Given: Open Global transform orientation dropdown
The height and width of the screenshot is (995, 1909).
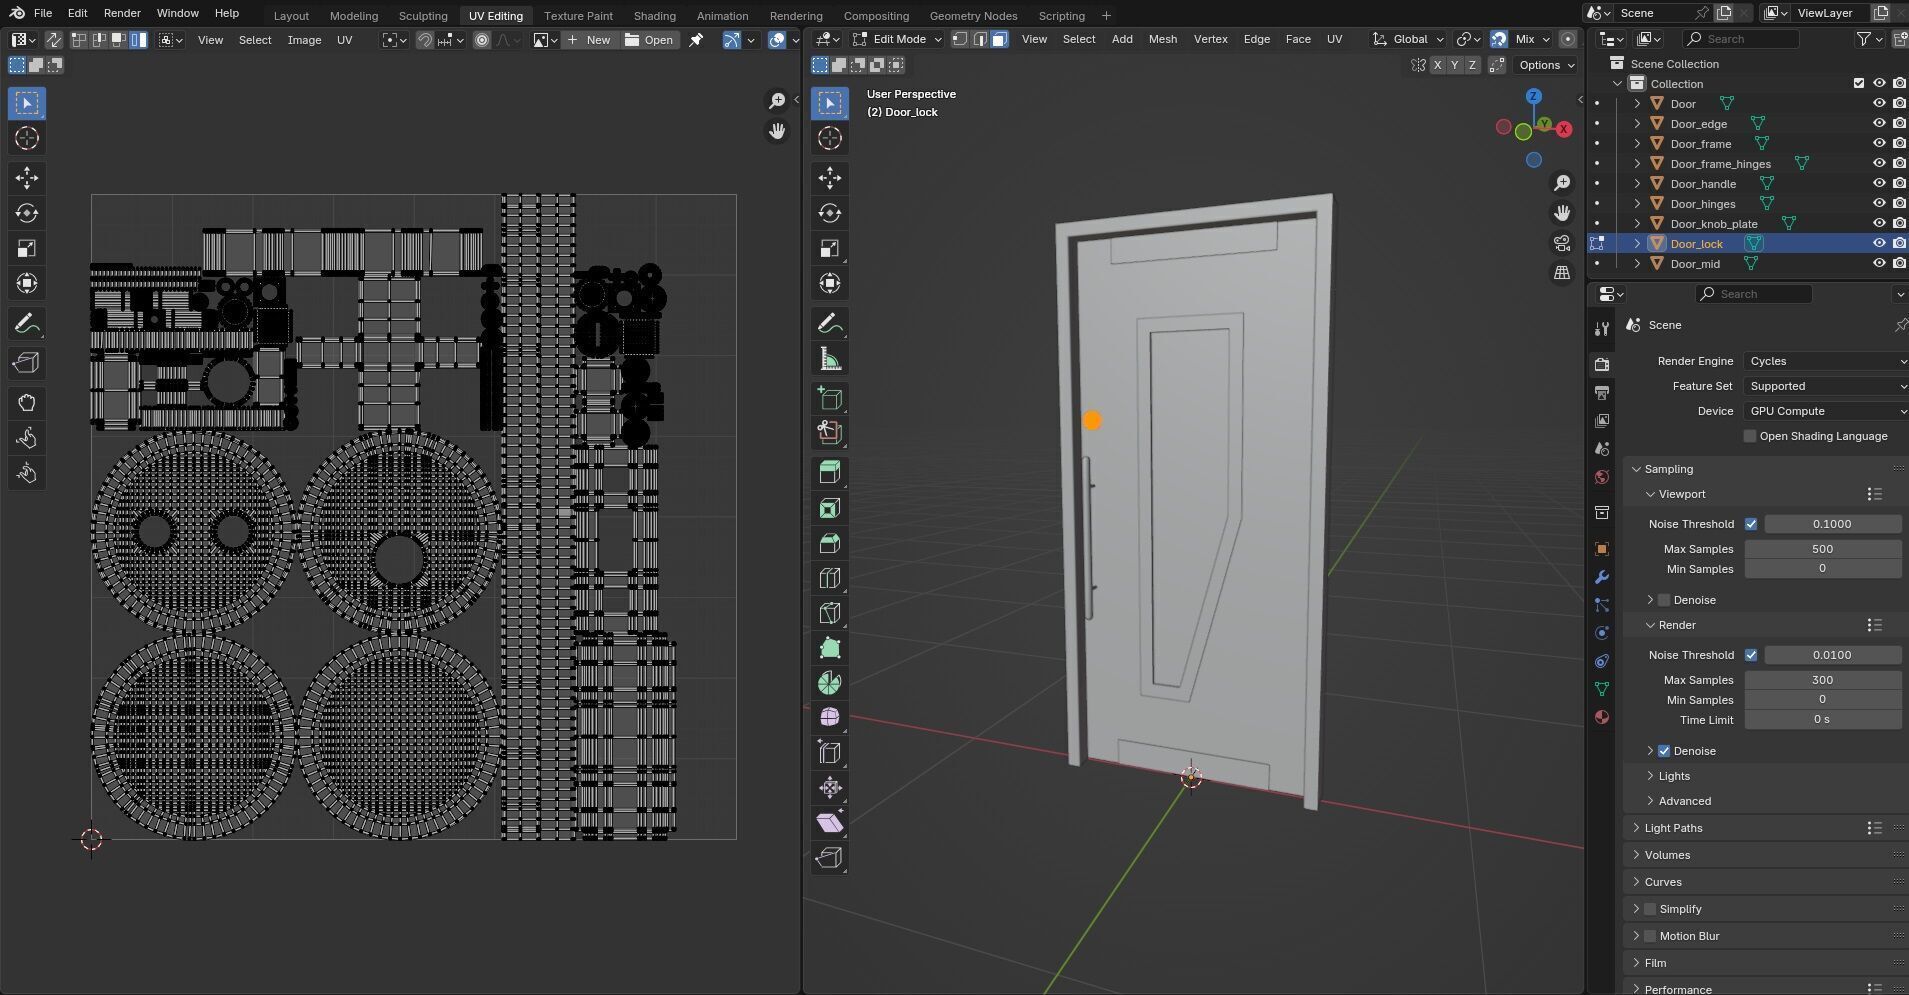Looking at the screenshot, I should point(1409,39).
